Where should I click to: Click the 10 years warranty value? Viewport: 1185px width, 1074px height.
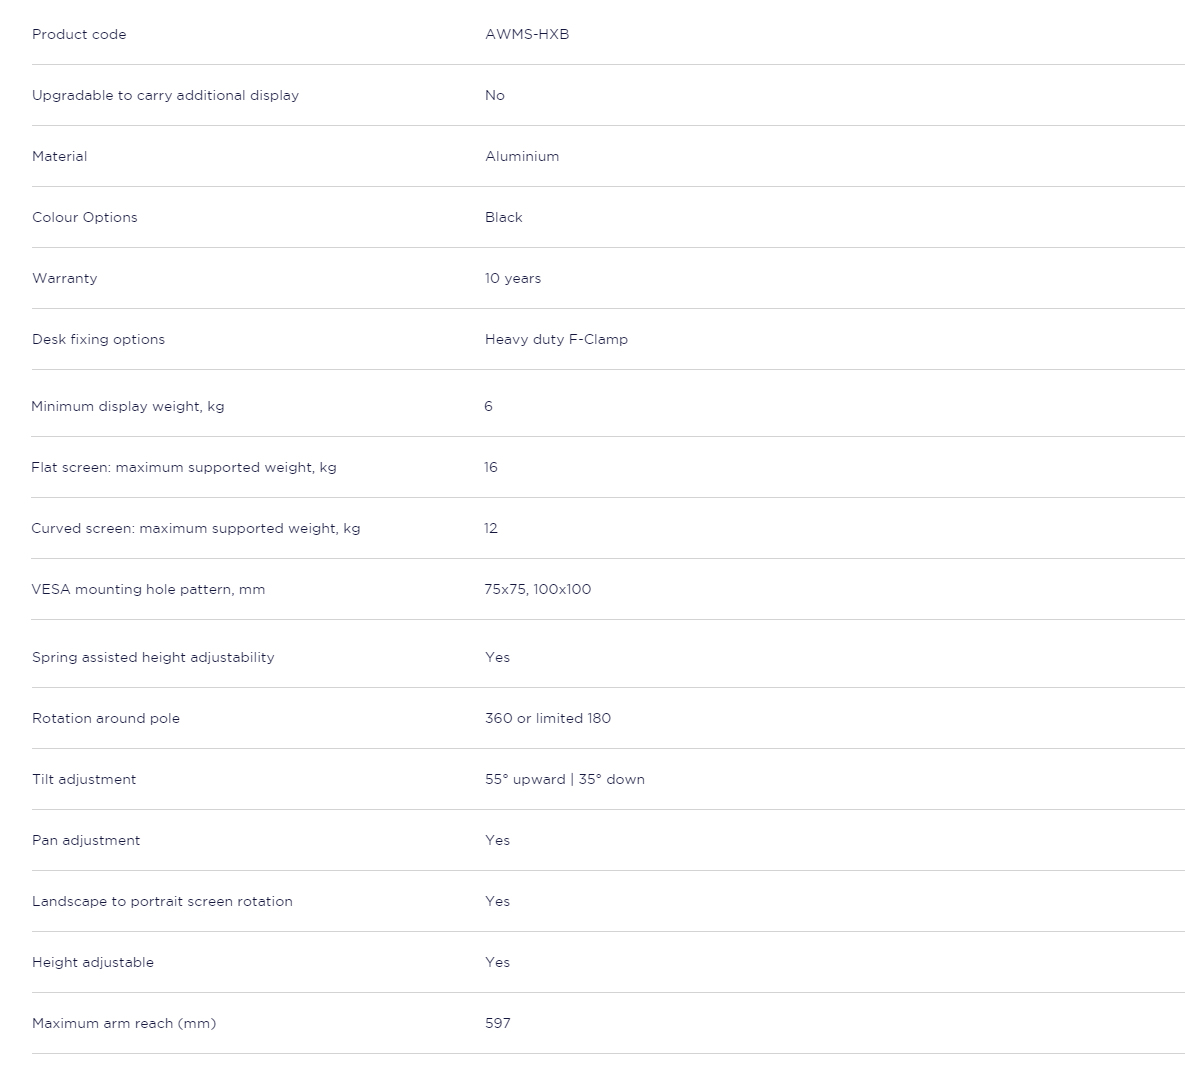click(x=513, y=278)
